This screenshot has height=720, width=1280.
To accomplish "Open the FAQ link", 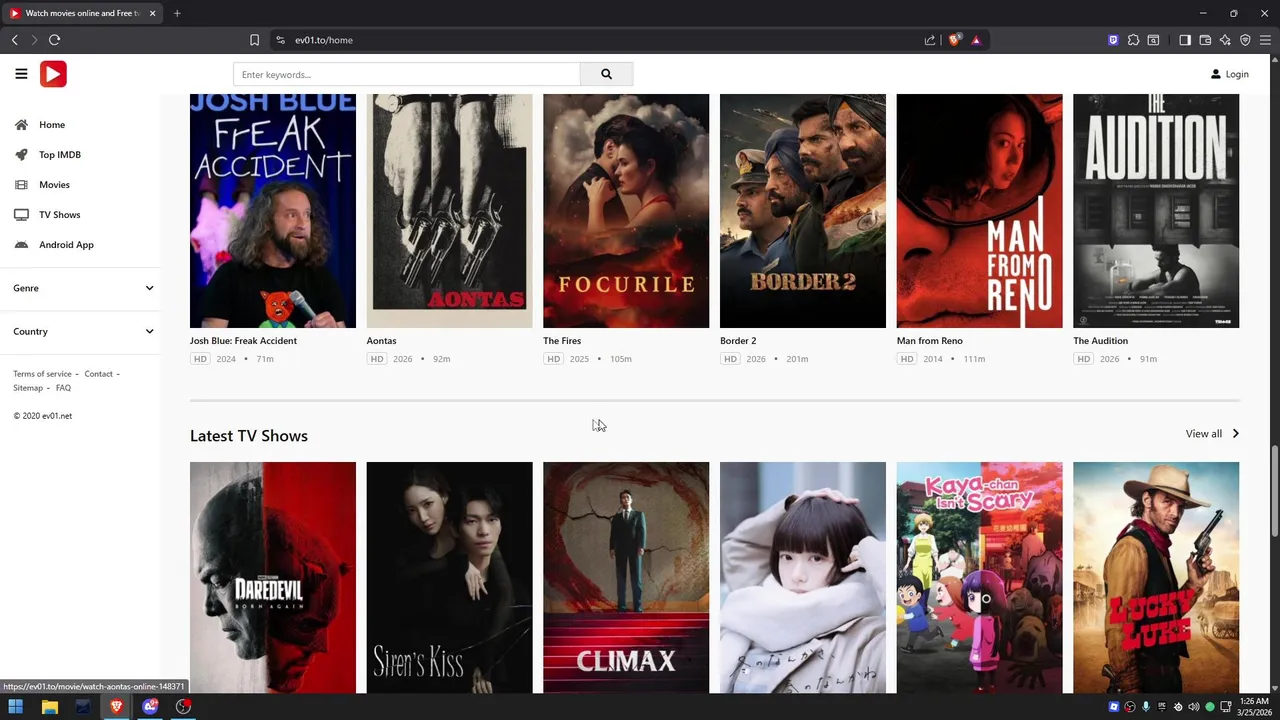I will pos(63,388).
